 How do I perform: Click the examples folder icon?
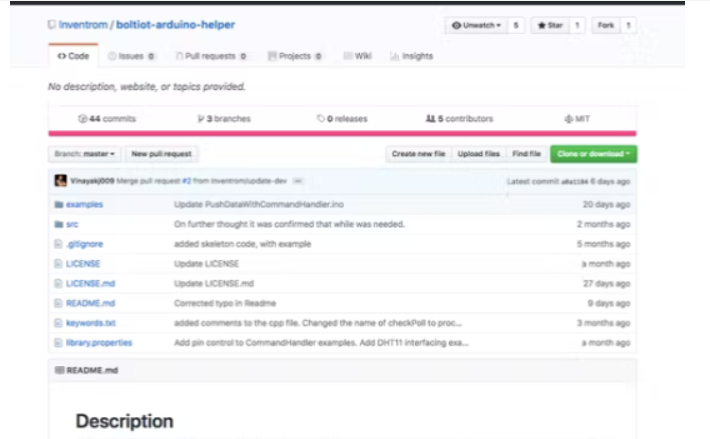click(58, 205)
